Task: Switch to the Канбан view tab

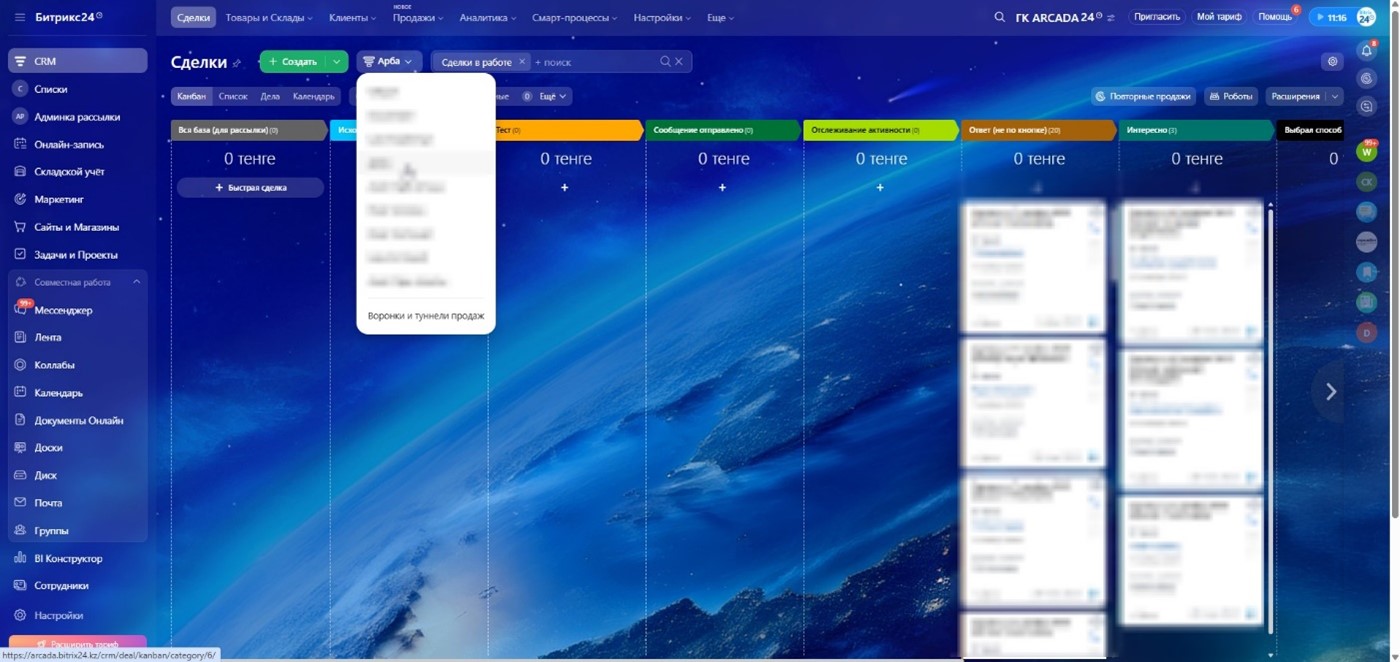Action: coord(192,96)
